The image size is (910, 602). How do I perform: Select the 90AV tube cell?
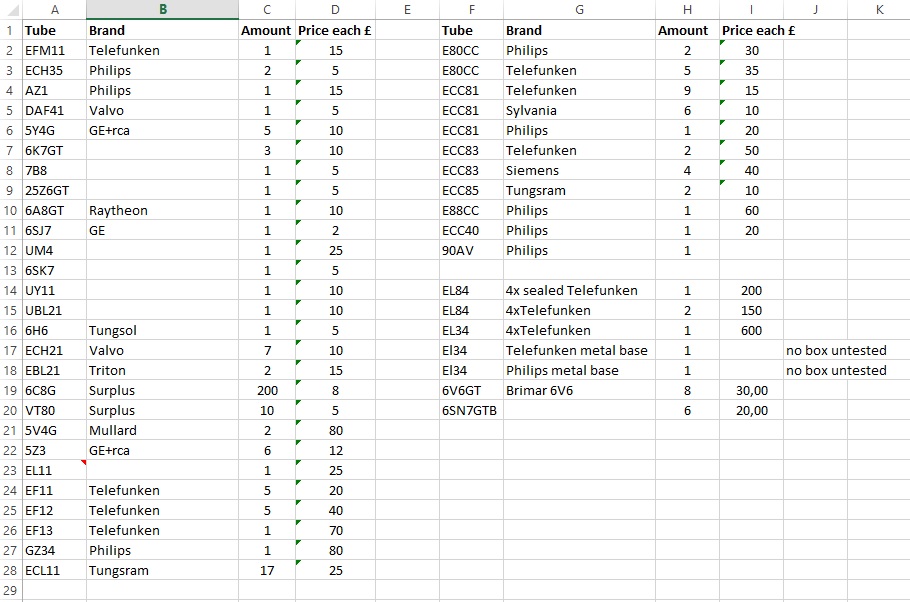[471, 250]
